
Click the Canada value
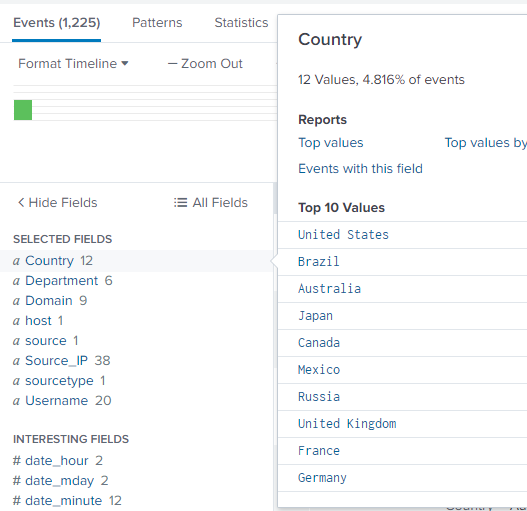click(319, 343)
